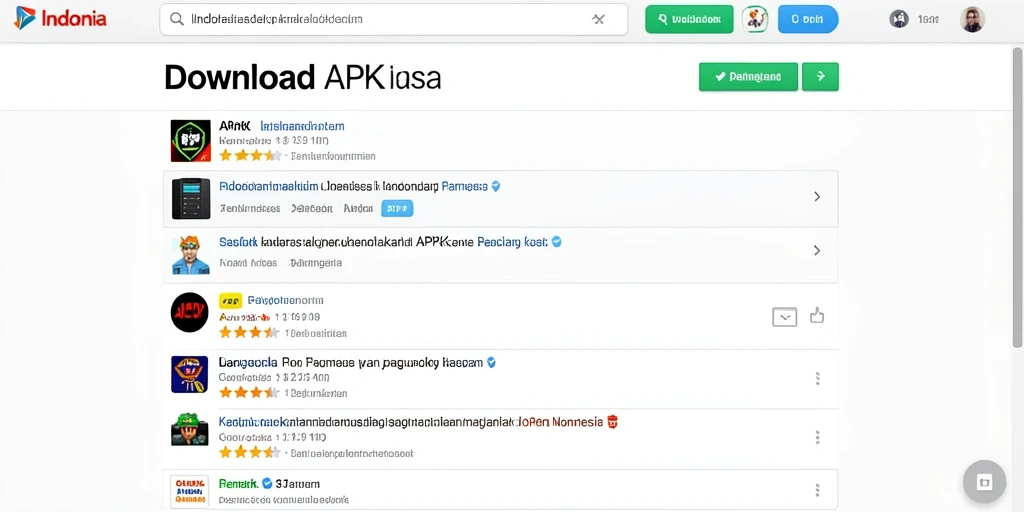The image size is (1024, 512).
Task: Open the "Renark." row logo thumbnail
Action: coord(189,492)
